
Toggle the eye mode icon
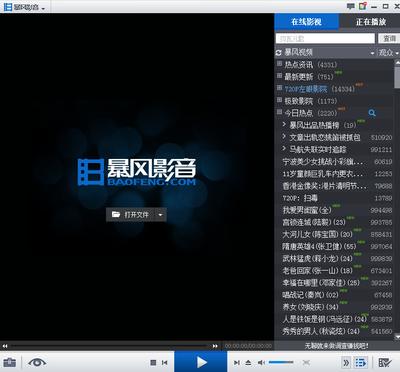[x=37, y=362]
